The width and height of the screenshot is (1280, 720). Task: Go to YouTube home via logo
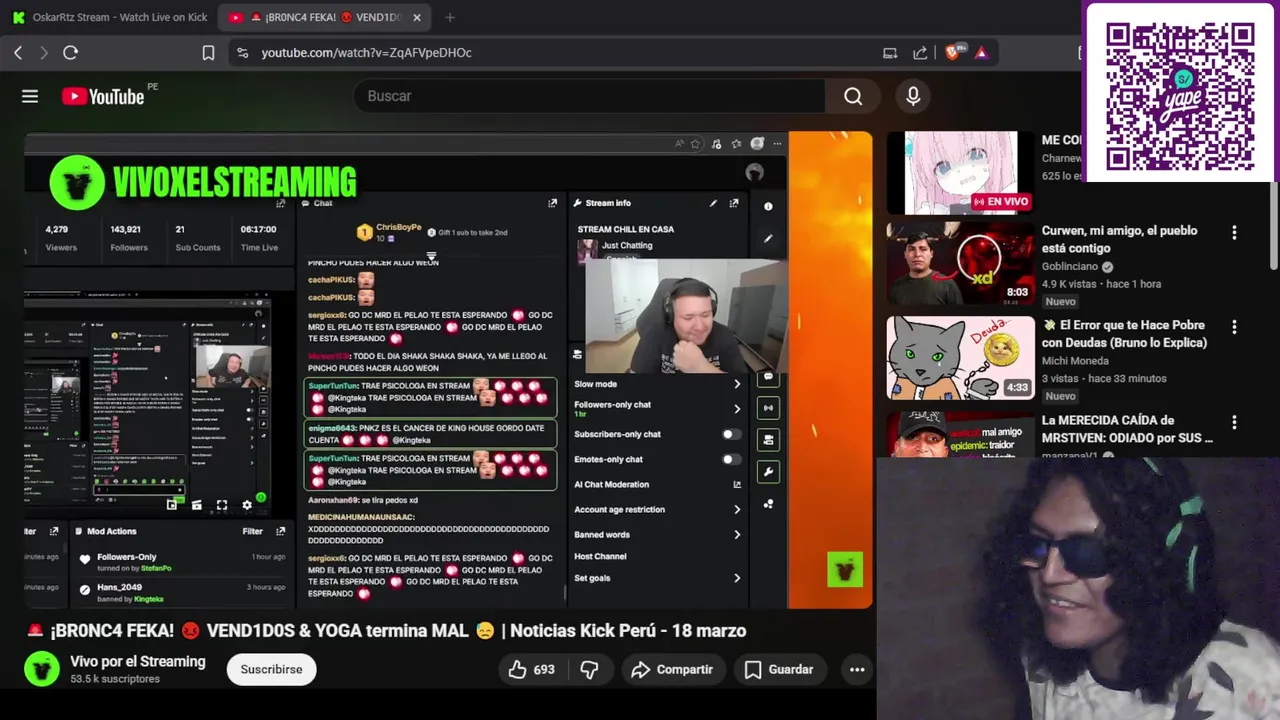(x=103, y=96)
